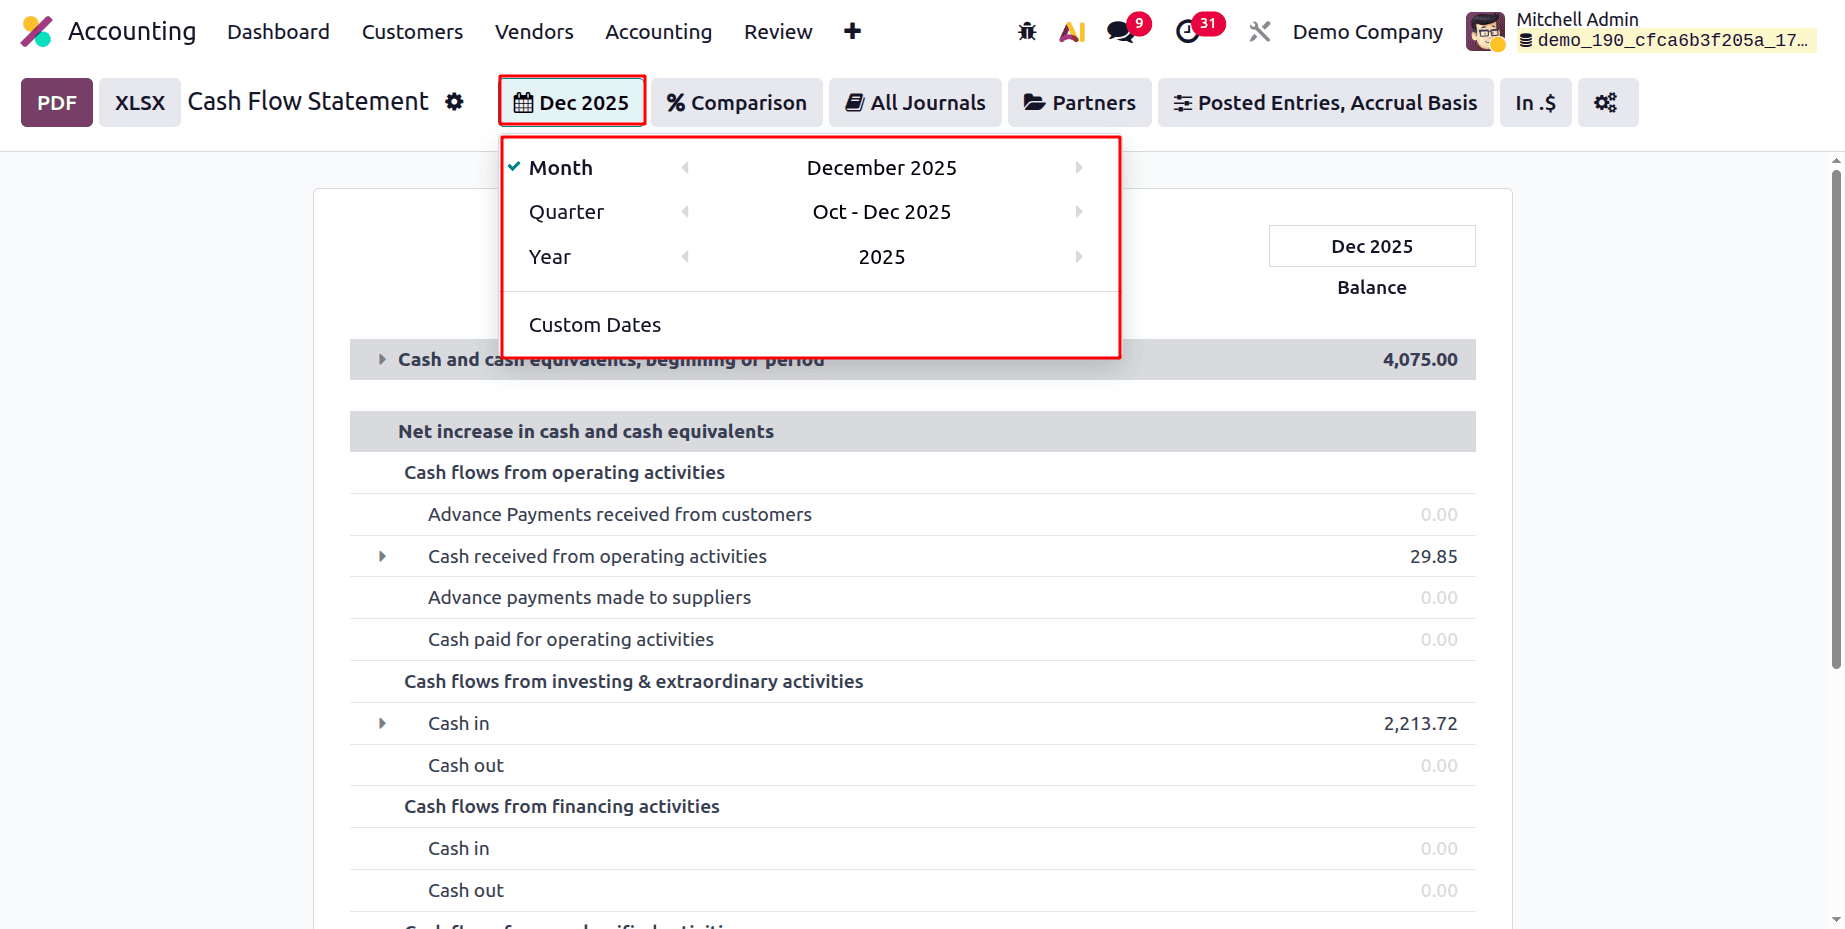
Task: Click the PDF export button
Action: (56, 102)
